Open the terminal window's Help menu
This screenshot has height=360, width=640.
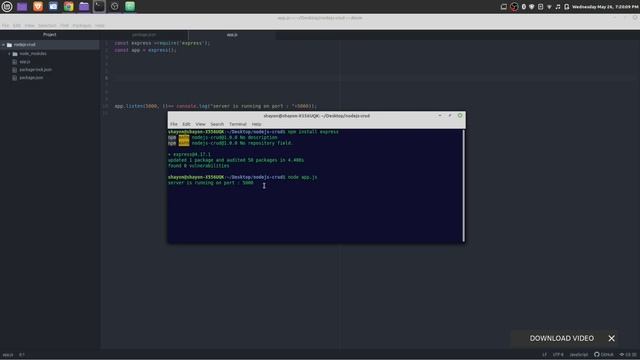(x=256, y=124)
